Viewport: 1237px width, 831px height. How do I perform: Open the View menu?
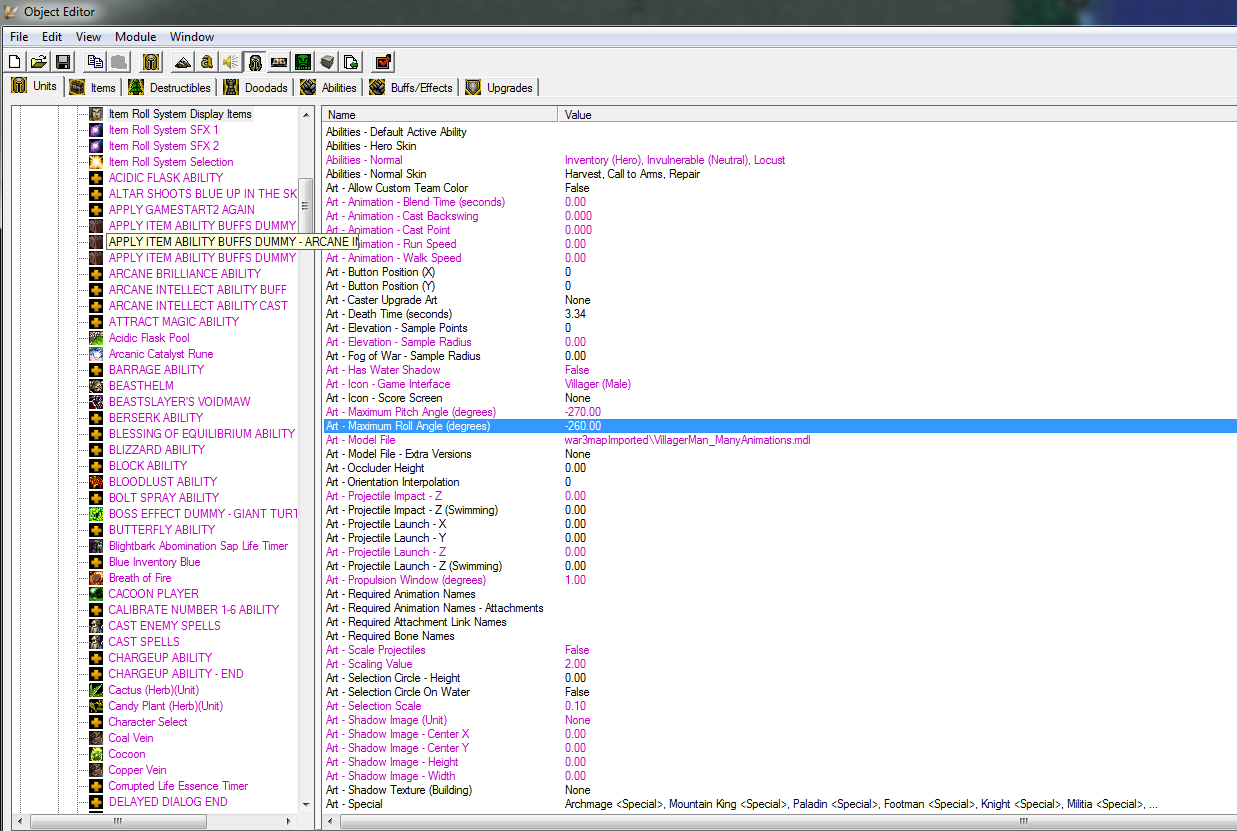(x=89, y=37)
